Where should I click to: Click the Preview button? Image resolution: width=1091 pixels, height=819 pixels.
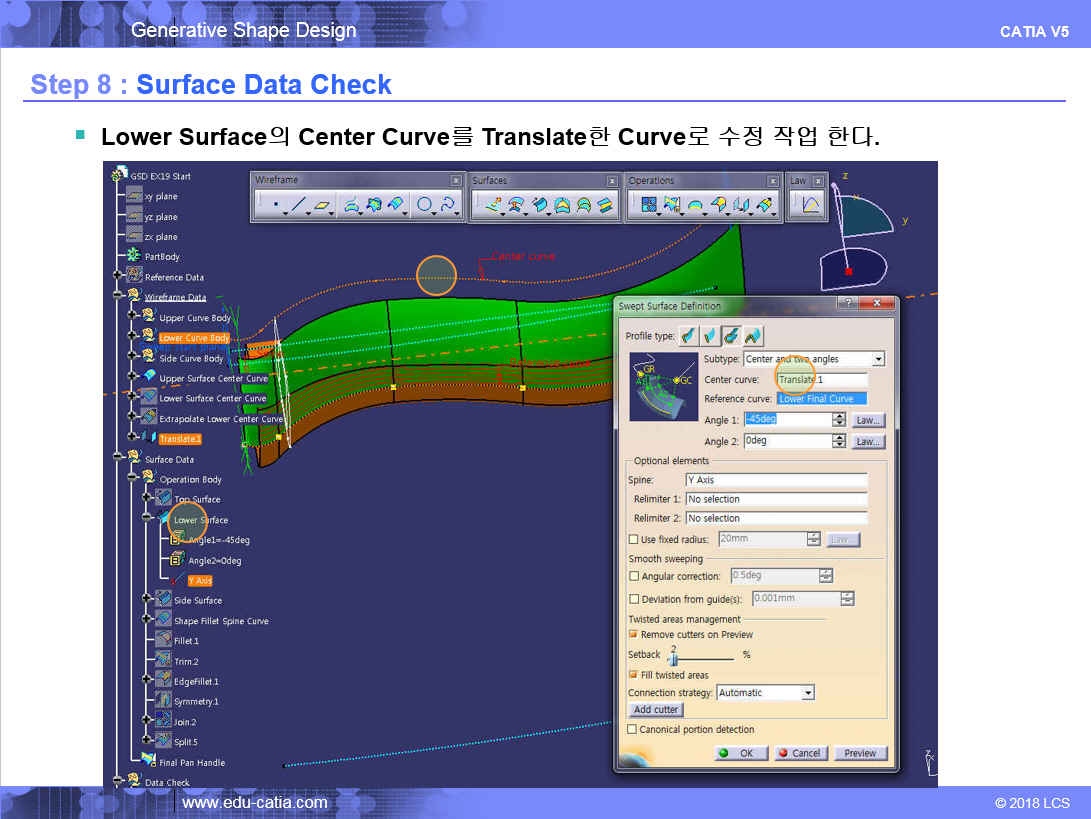pyautogui.click(x=859, y=753)
